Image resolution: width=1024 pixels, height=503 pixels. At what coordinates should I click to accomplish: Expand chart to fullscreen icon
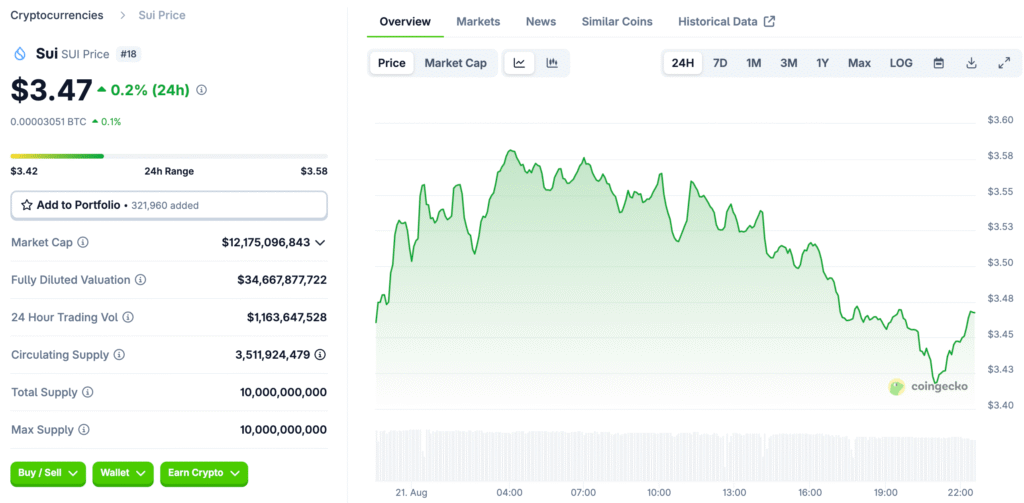pos(1004,63)
